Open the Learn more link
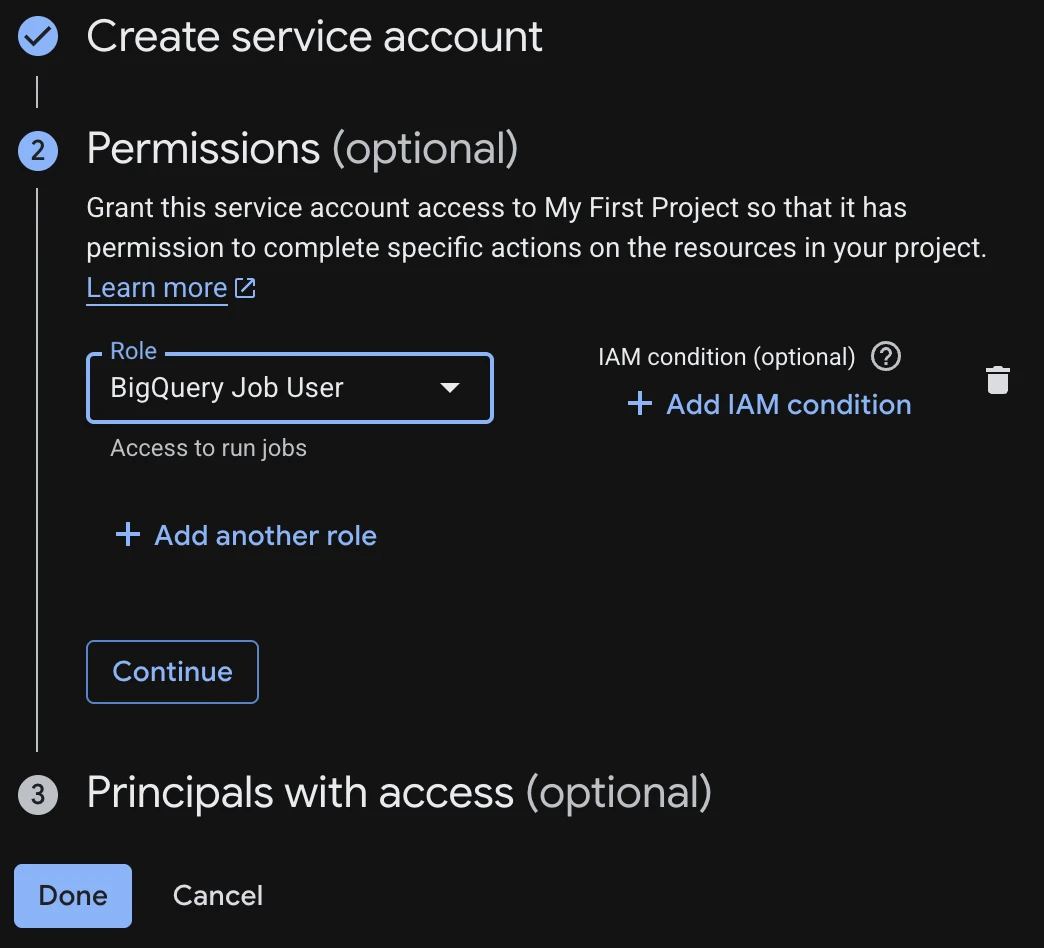Viewport: 1044px width, 948px height. pyautogui.click(x=157, y=288)
